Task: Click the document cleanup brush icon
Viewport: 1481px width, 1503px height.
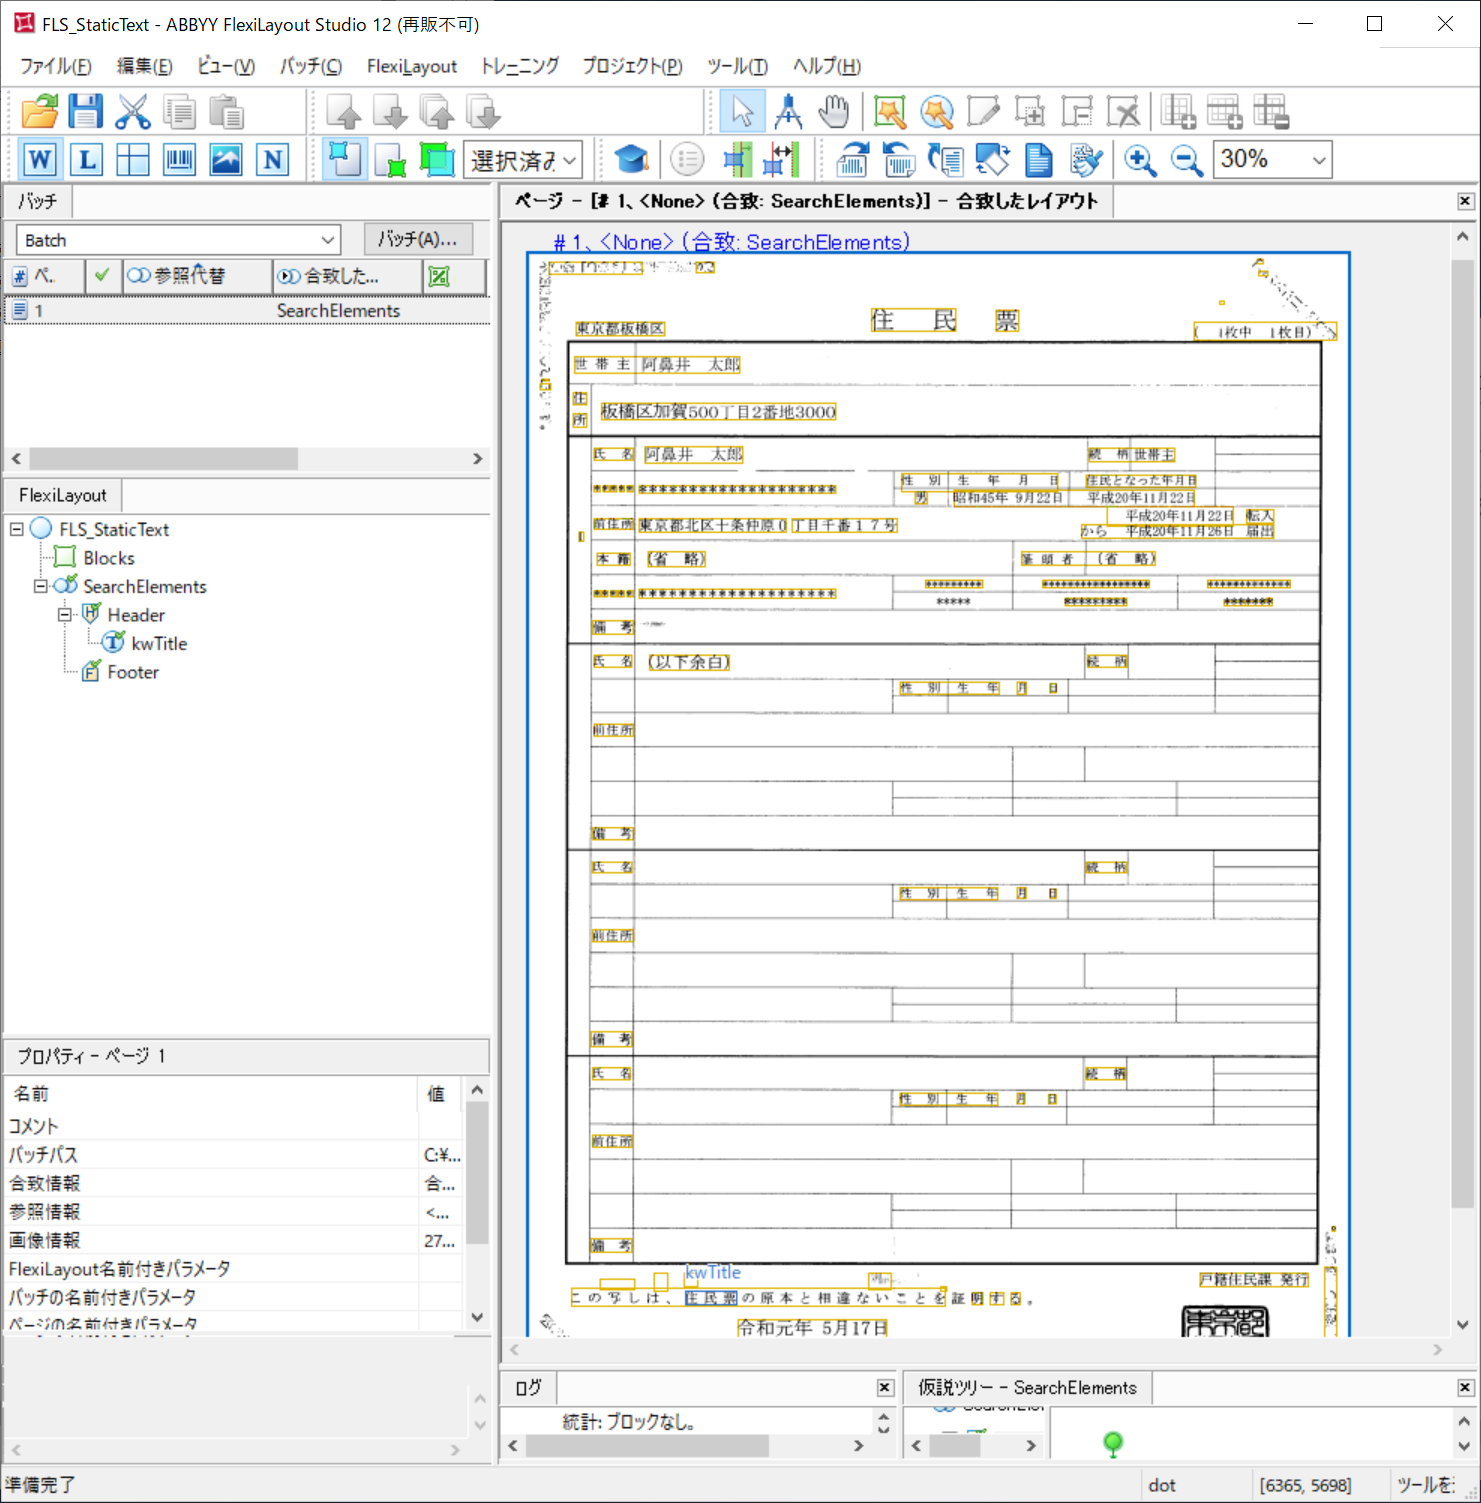Action: (x=1086, y=159)
